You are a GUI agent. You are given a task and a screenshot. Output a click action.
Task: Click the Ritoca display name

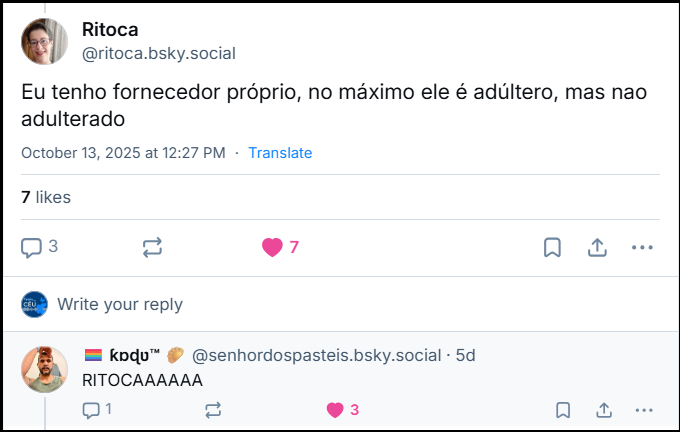(109, 30)
